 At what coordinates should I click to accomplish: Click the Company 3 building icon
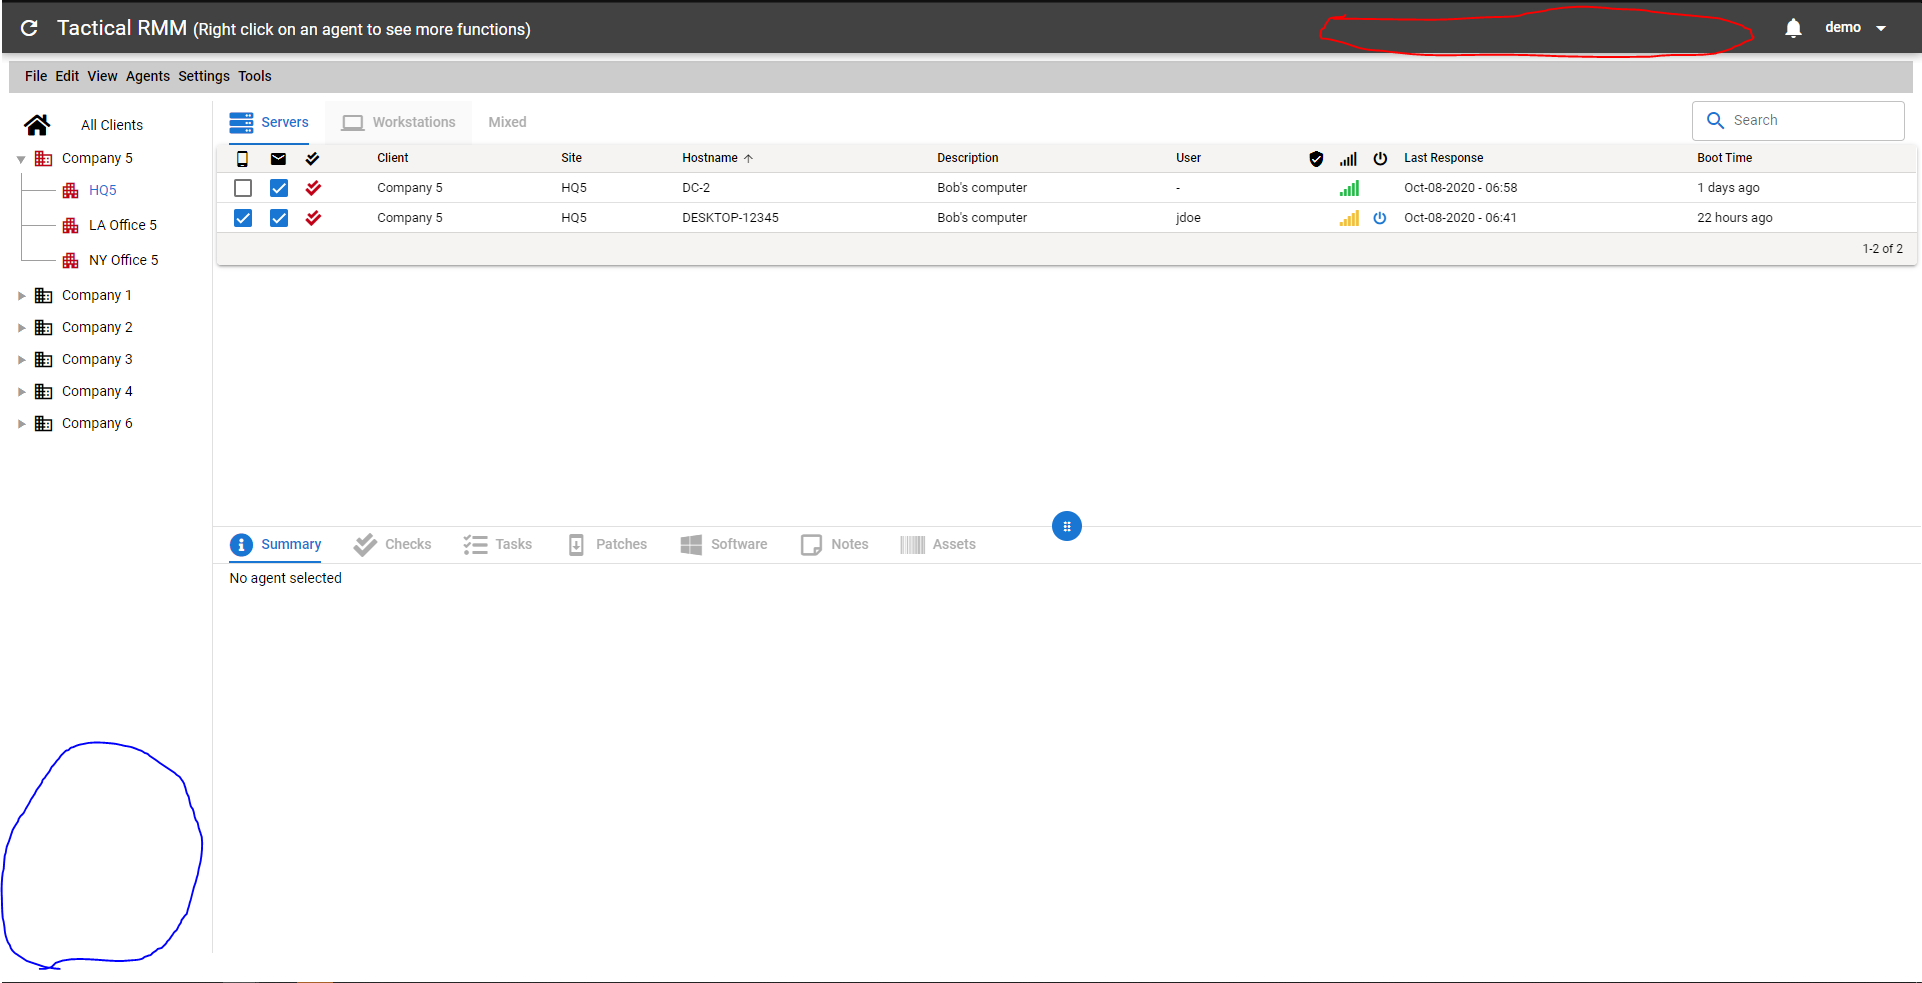[x=44, y=359]
